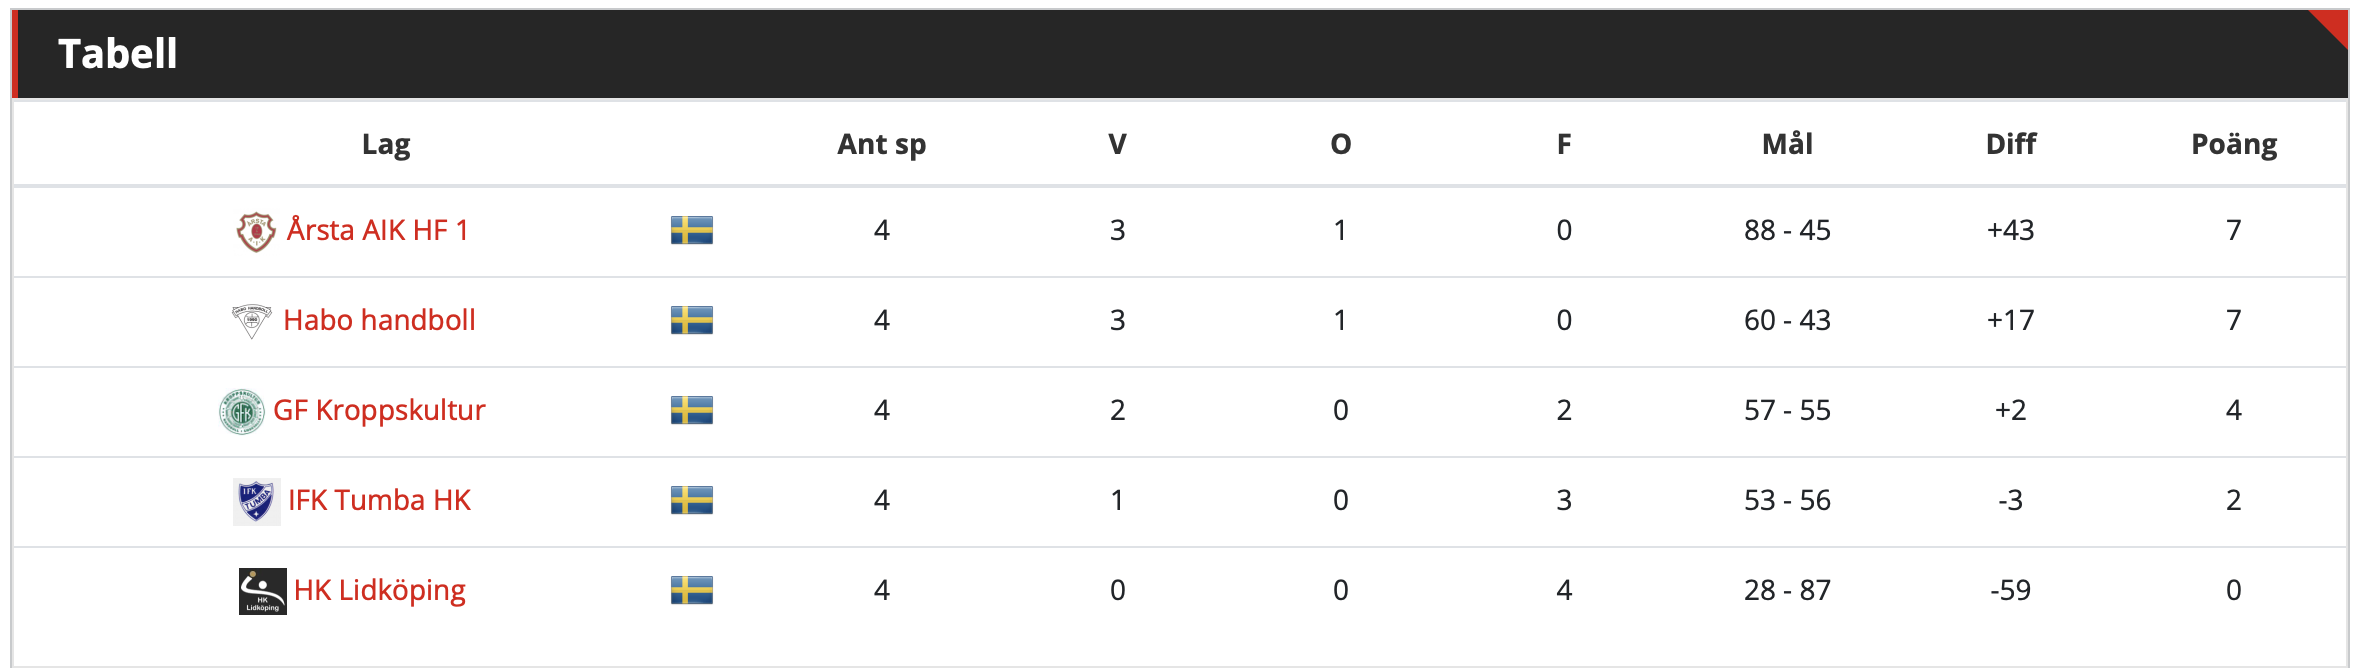Open the Årsta AIK HF 1 team link

pos(378,230)
